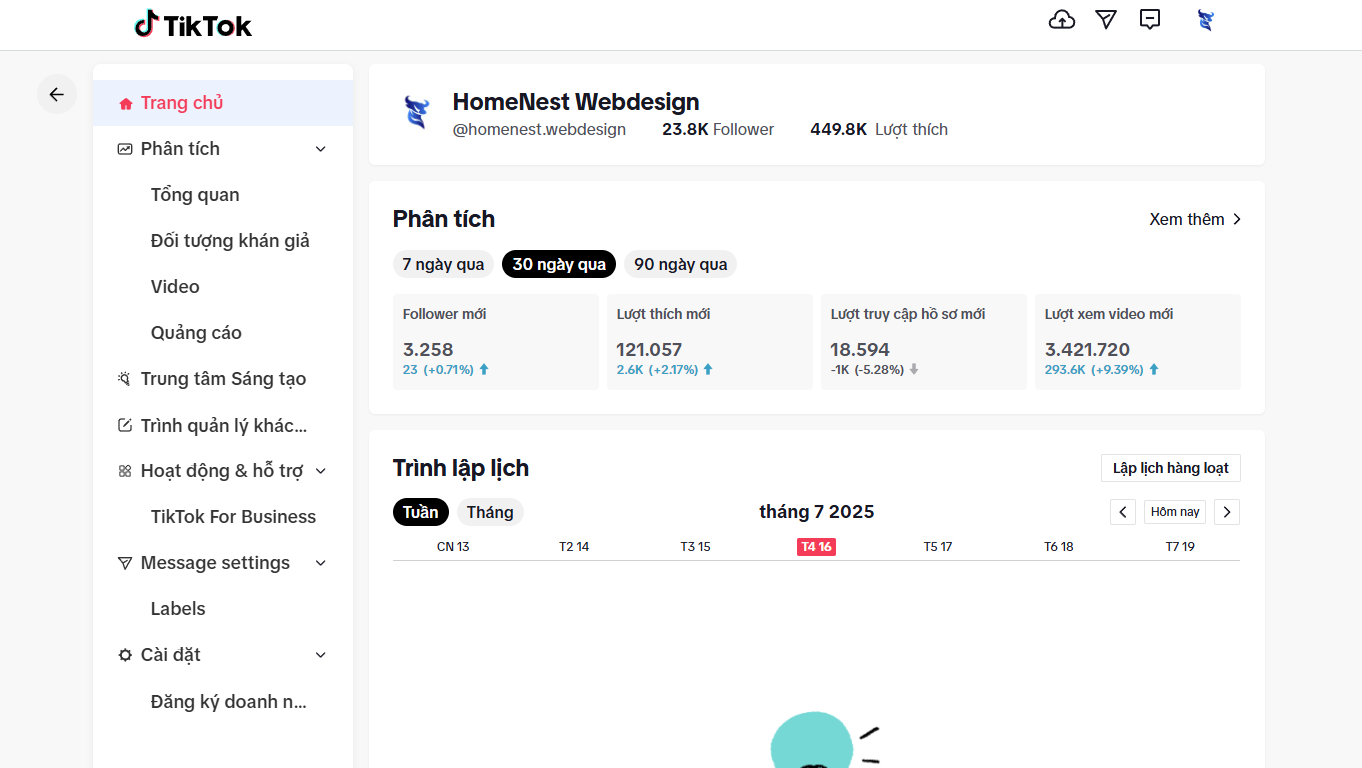Switch scheduler to Tháng view
The width and height of the screenshot is (1362, 768).
(x=490, y=512)
